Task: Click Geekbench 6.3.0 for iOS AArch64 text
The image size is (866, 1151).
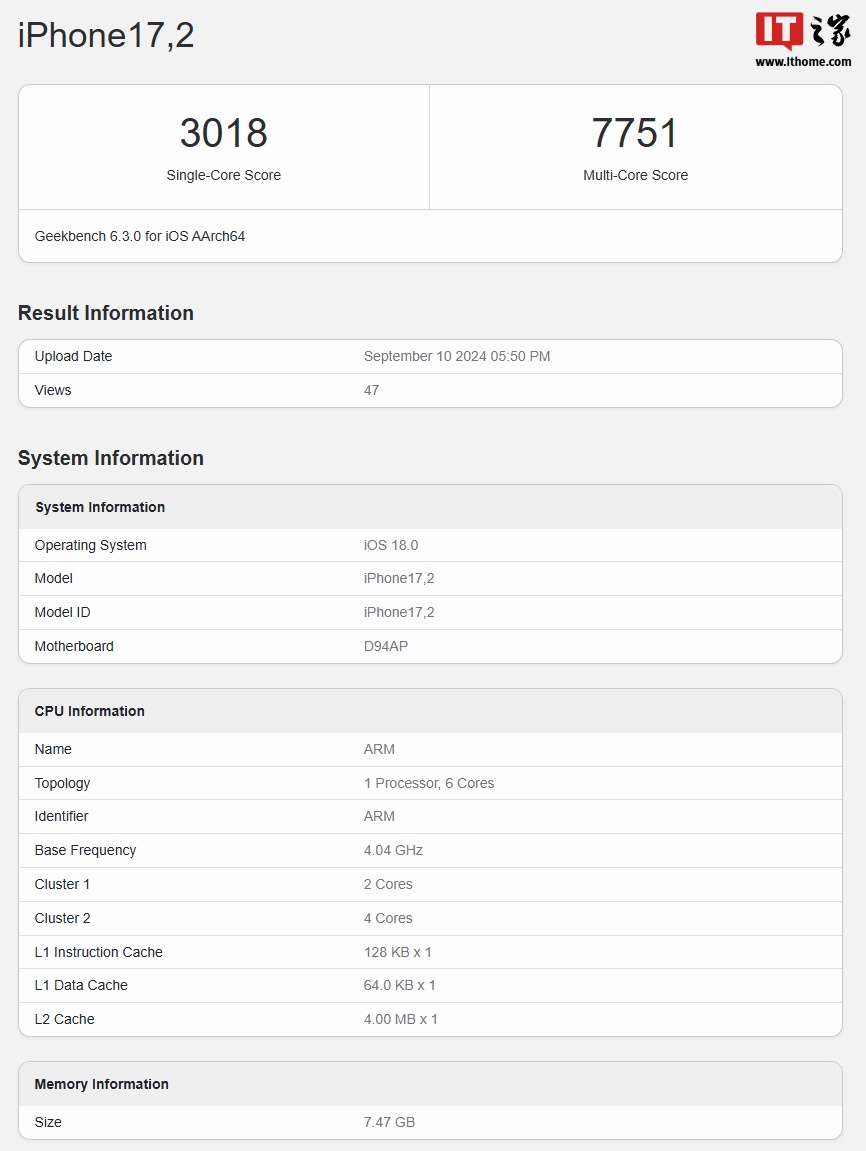Action: 140,236
